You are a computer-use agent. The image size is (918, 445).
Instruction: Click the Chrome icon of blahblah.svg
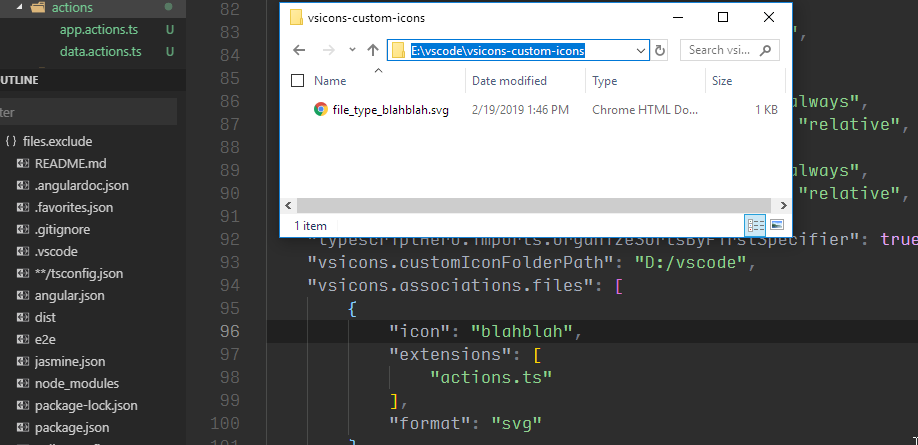(x=320, y=109)
